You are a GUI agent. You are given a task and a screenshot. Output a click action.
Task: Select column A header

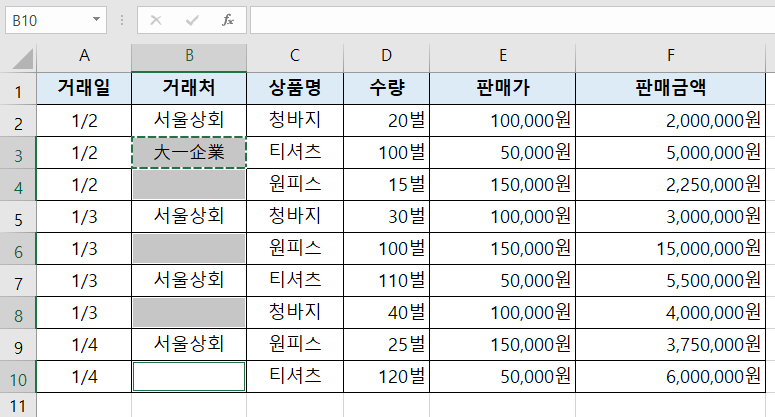[84, 56]
